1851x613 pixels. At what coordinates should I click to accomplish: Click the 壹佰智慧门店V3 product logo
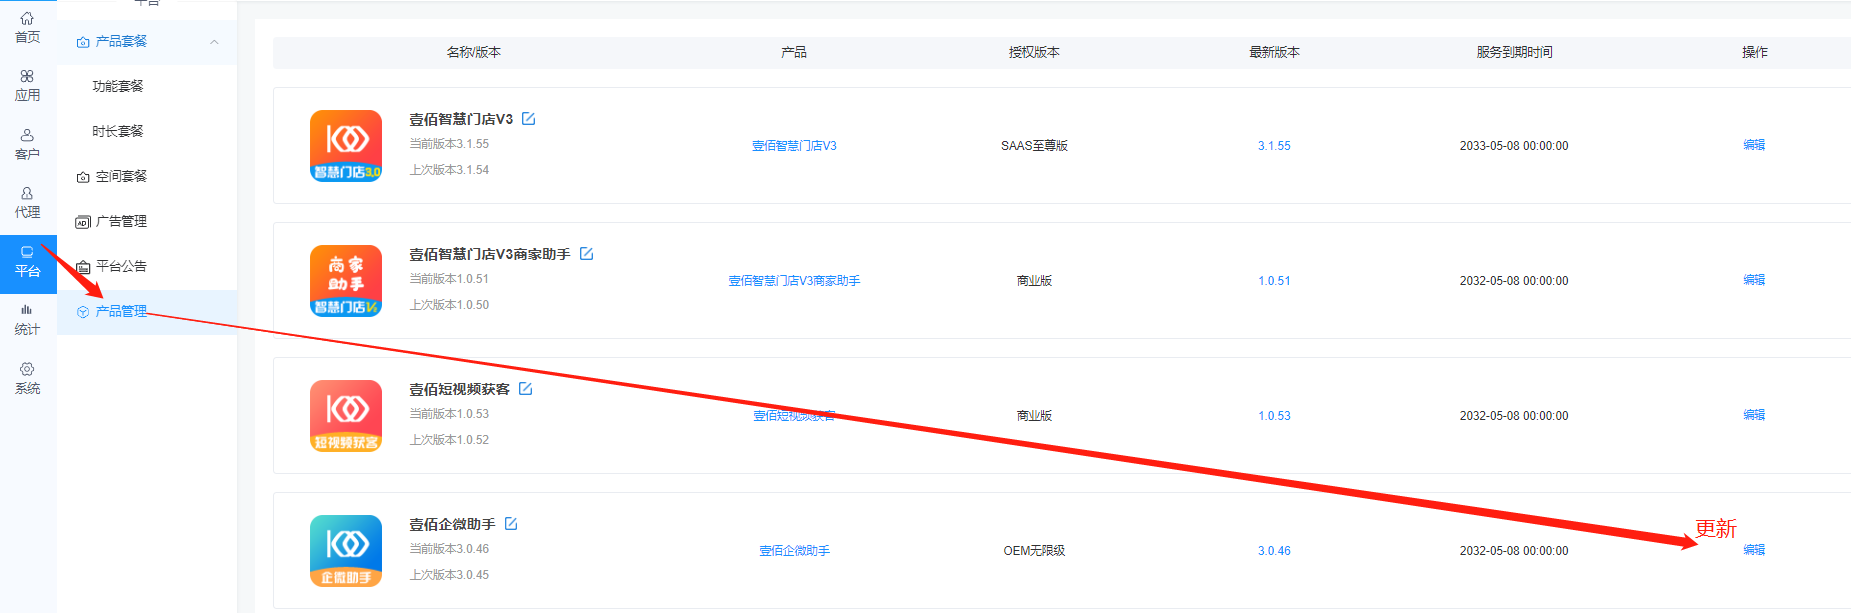pyautogui.click(x=346, y=146)
